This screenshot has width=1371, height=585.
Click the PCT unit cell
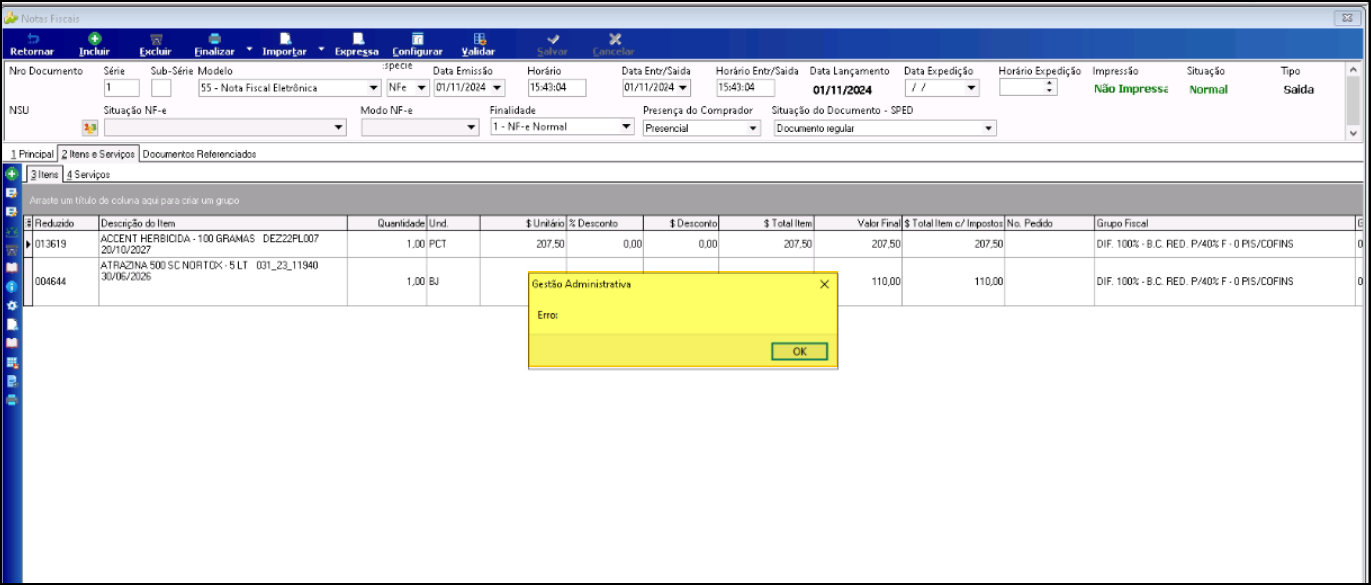coord(453,244)
